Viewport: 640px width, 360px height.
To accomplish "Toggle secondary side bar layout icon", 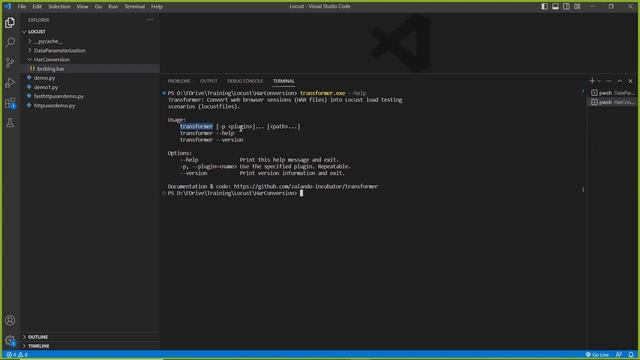I will 566,6.
